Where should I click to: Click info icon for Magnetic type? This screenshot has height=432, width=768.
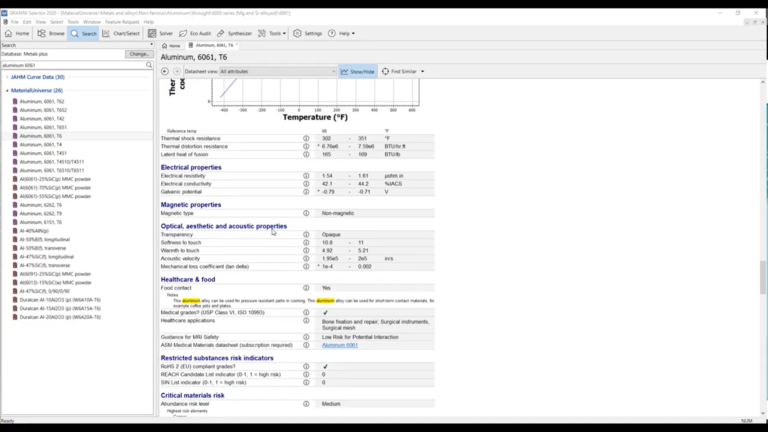pos(306,213)
